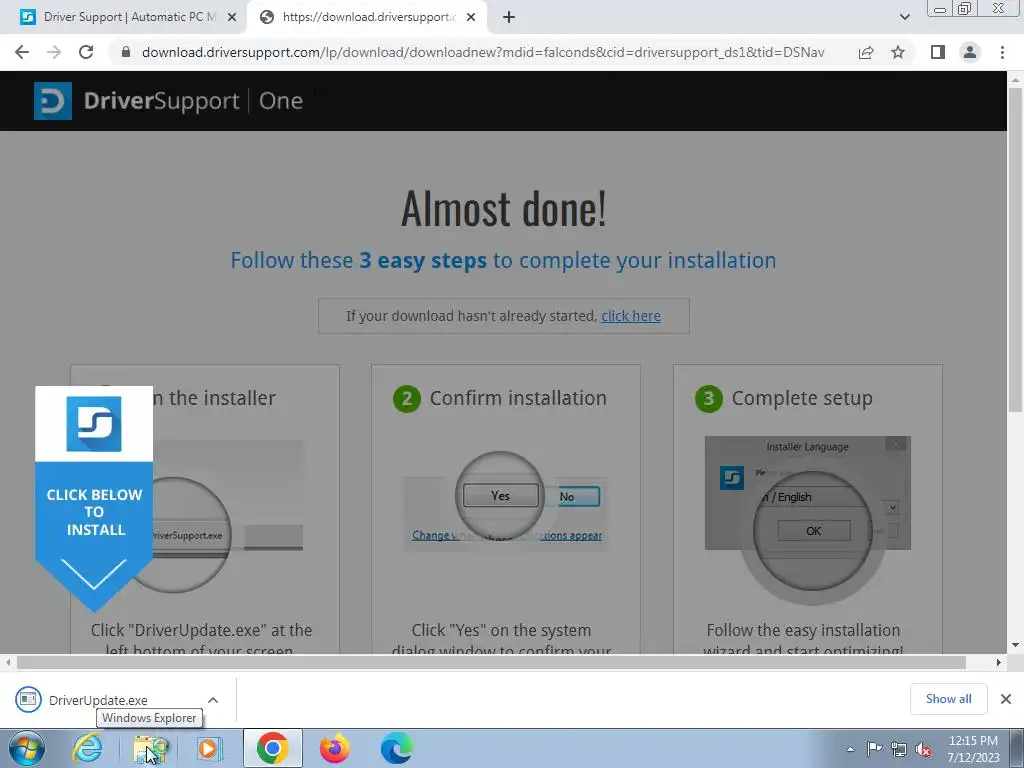
Task: Click the Chrome taskbar icon
Action: pos(272,749)
